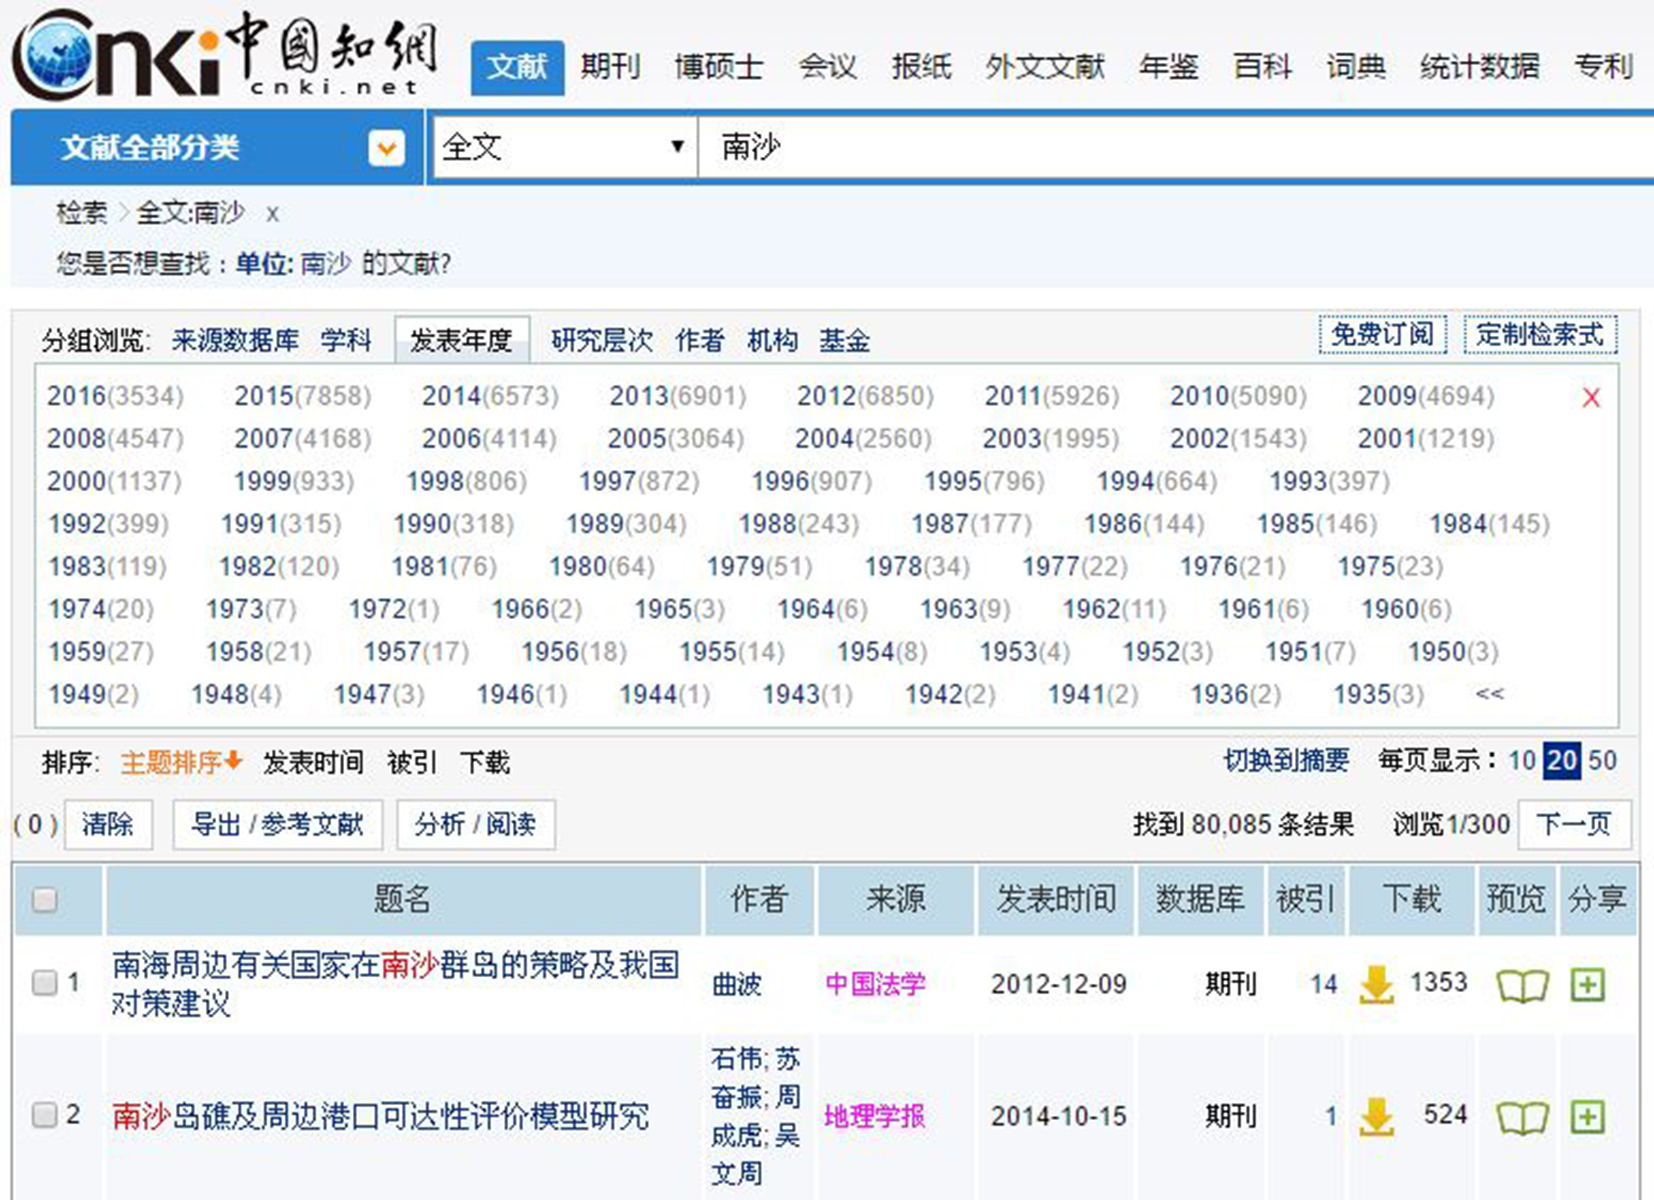Image resolution: width=1654 pixels, height=1200 pixels.
Task: Check the box for result 1
Action: (x=44, y=983)
